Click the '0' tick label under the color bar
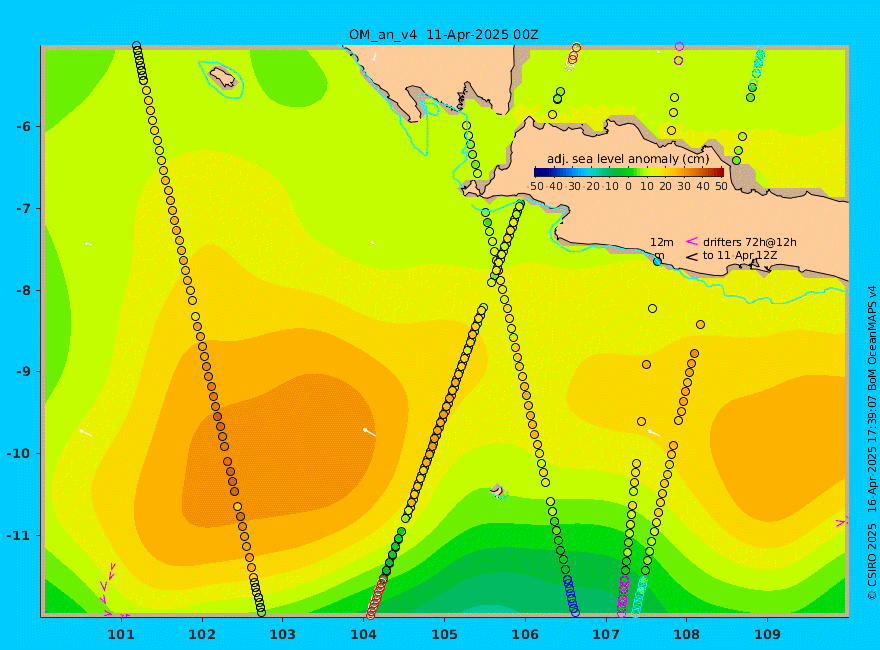 tap(628, 186)
